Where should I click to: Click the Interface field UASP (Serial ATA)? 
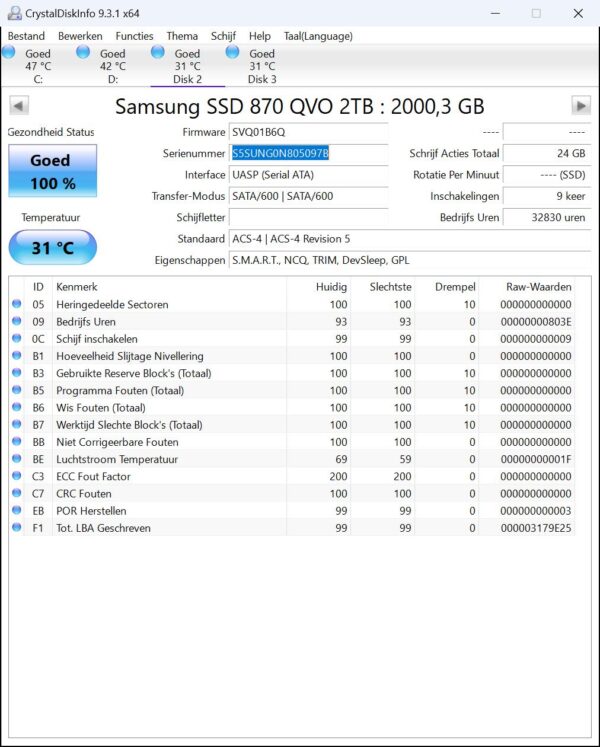click(308, 175)
